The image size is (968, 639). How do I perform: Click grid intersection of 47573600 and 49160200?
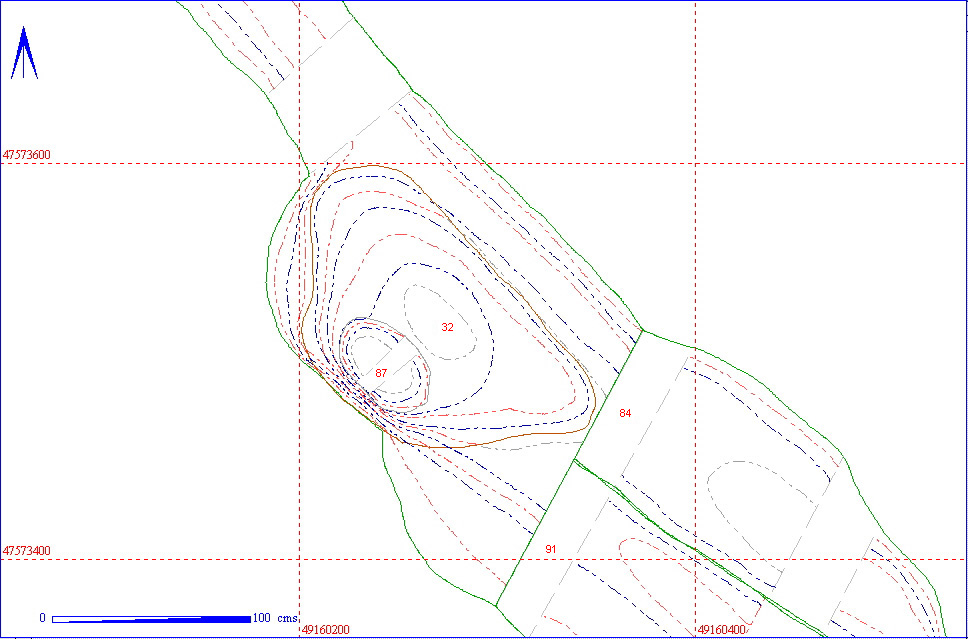pyautogui.click(x=300, y=163)
